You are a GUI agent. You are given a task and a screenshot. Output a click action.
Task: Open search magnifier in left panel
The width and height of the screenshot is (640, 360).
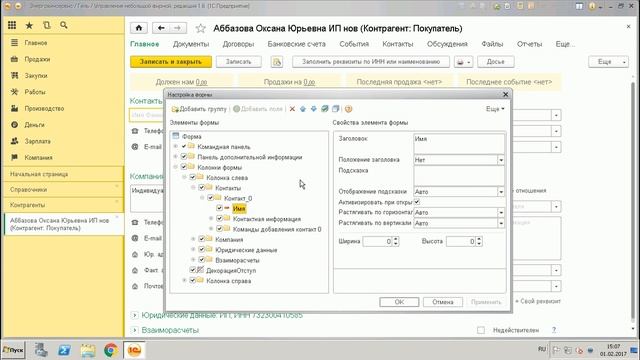[x=64, y=25]
